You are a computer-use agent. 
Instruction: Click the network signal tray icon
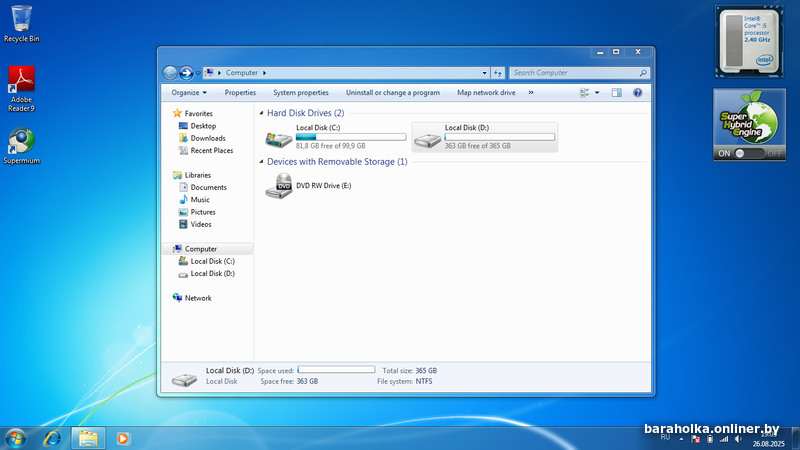pos(724,439)
